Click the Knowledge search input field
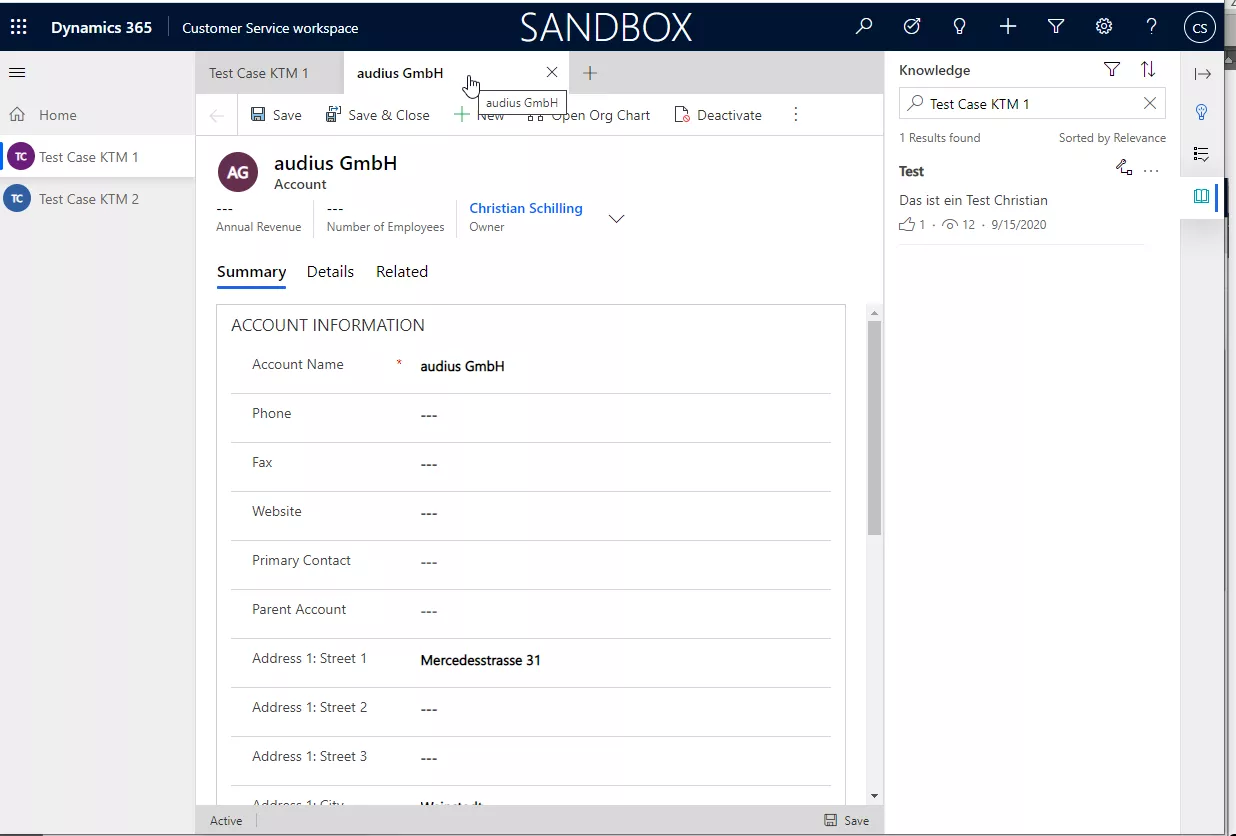Image resolution: width=1236 pixels, height=836 pixels. 1030,104
